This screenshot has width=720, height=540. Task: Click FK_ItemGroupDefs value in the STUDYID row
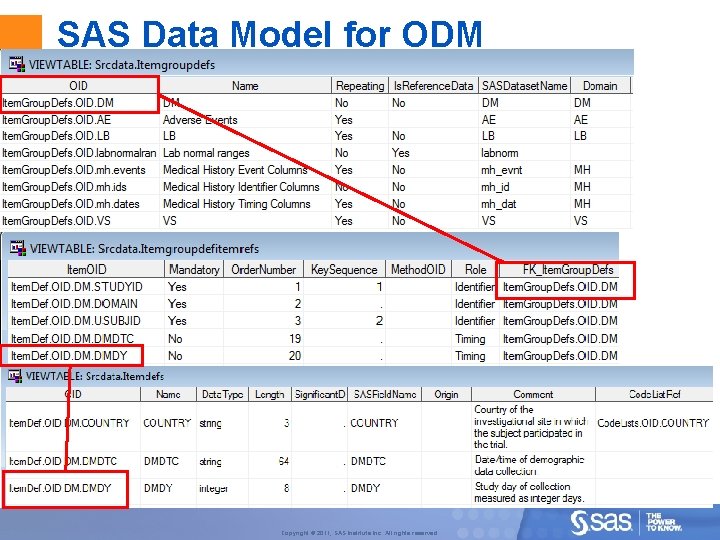560,287
